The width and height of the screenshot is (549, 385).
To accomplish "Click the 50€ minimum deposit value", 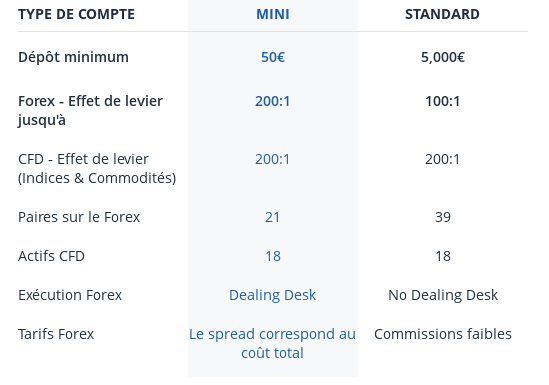I will pos(273,57).
